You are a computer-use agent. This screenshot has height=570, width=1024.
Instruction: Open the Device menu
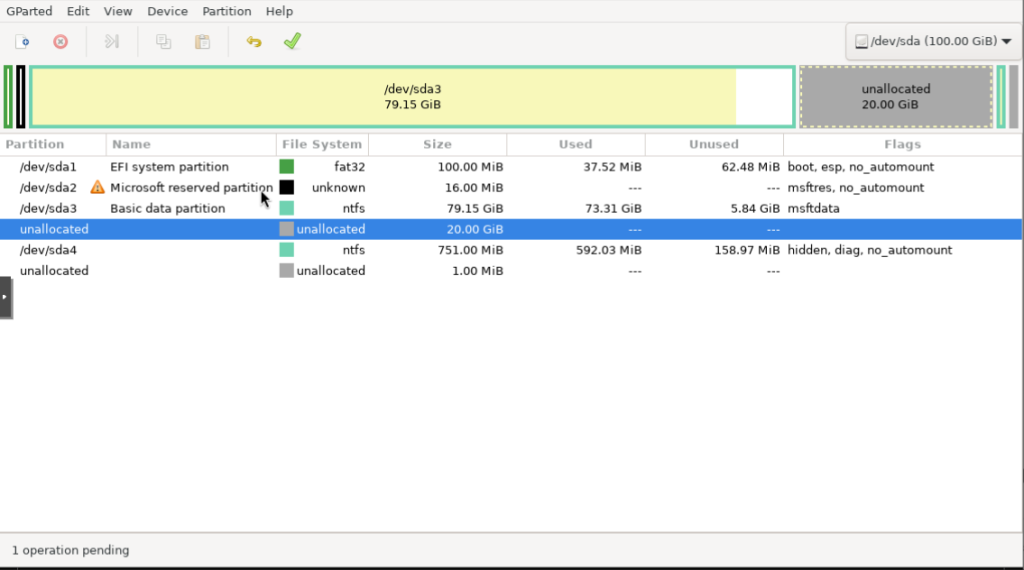(x=167, y=11)
